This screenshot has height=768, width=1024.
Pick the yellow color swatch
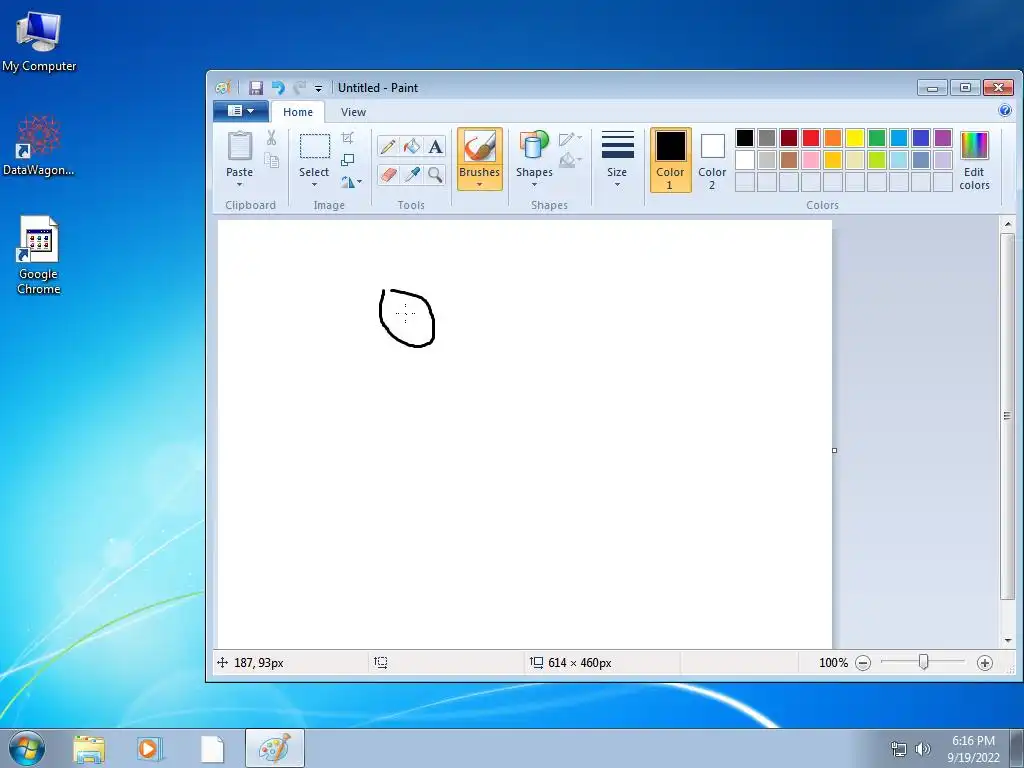855,138
